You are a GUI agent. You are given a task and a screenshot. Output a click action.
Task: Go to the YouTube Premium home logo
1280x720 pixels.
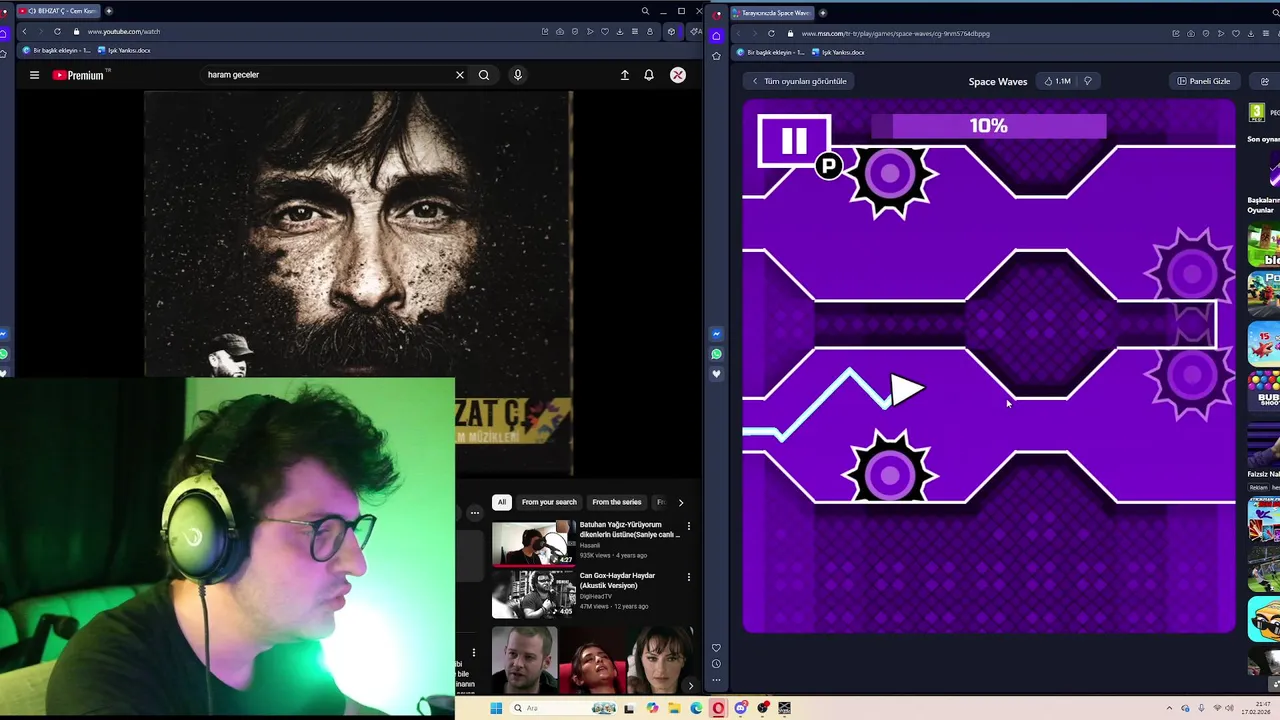79,75
